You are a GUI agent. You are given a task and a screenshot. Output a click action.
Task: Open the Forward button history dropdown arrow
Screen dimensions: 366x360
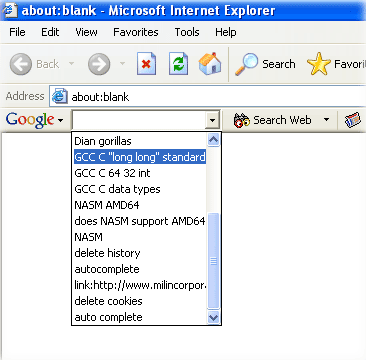pyautogui.click(x=122, y=64)
